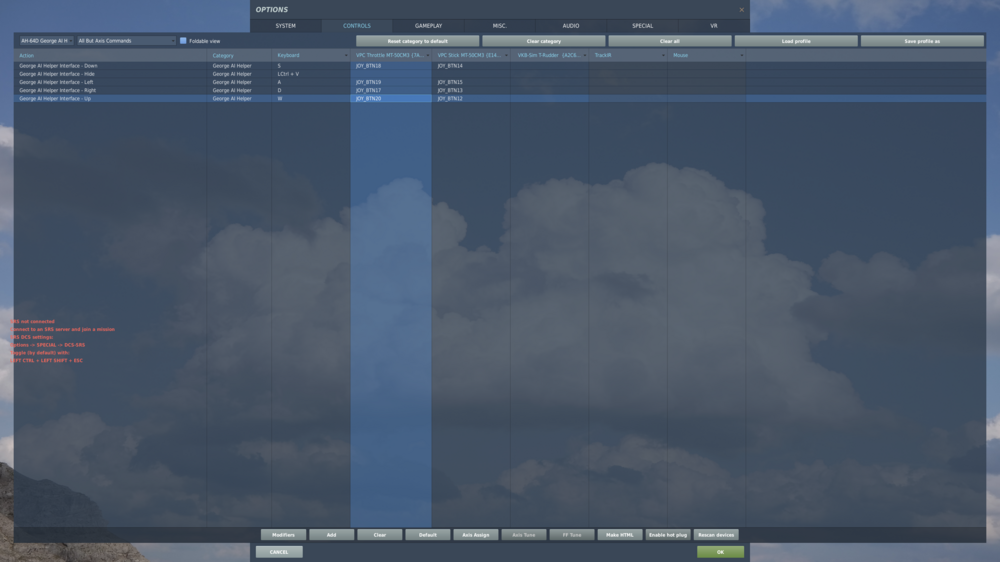This screenshot has height=562, width=1000.
Task: Click the FF Tune button
Action: (572, 535)
